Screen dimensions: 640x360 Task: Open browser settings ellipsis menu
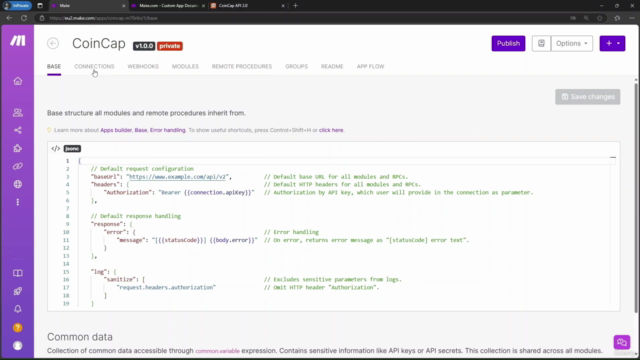[x=632, y=18]
